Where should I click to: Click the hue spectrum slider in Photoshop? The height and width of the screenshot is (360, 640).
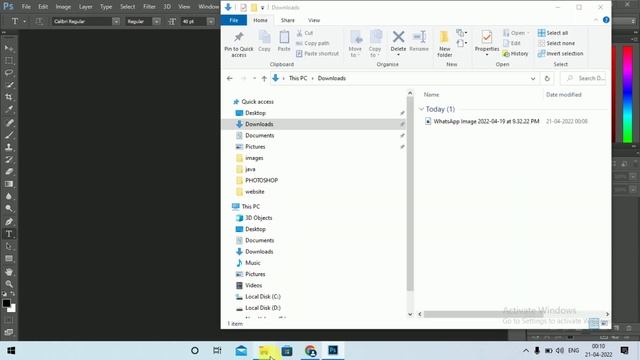pos(627,95)
